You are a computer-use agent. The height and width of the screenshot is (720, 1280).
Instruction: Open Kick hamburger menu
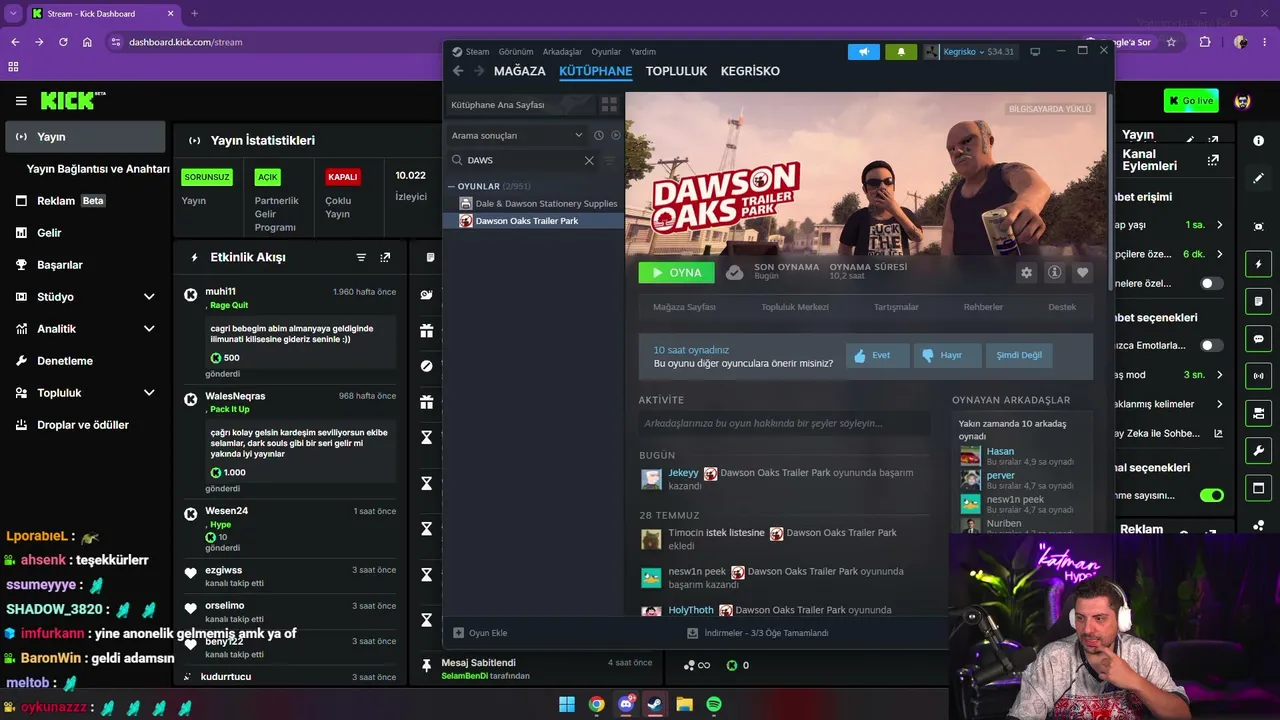pos(21,101)
